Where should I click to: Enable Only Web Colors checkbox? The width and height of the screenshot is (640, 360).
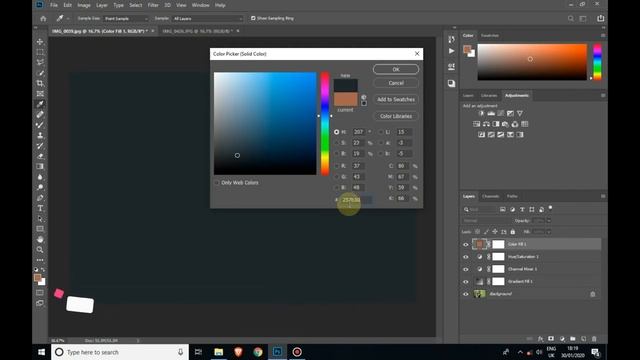pyautogui.click(x=217, y=182)
